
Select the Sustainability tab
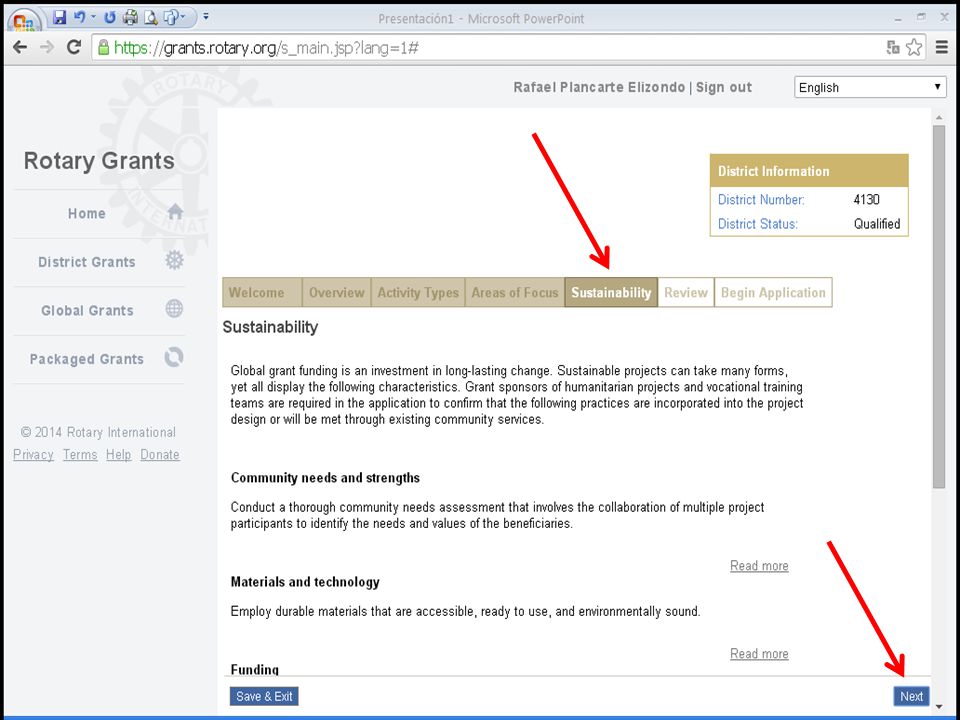(611, 292)
